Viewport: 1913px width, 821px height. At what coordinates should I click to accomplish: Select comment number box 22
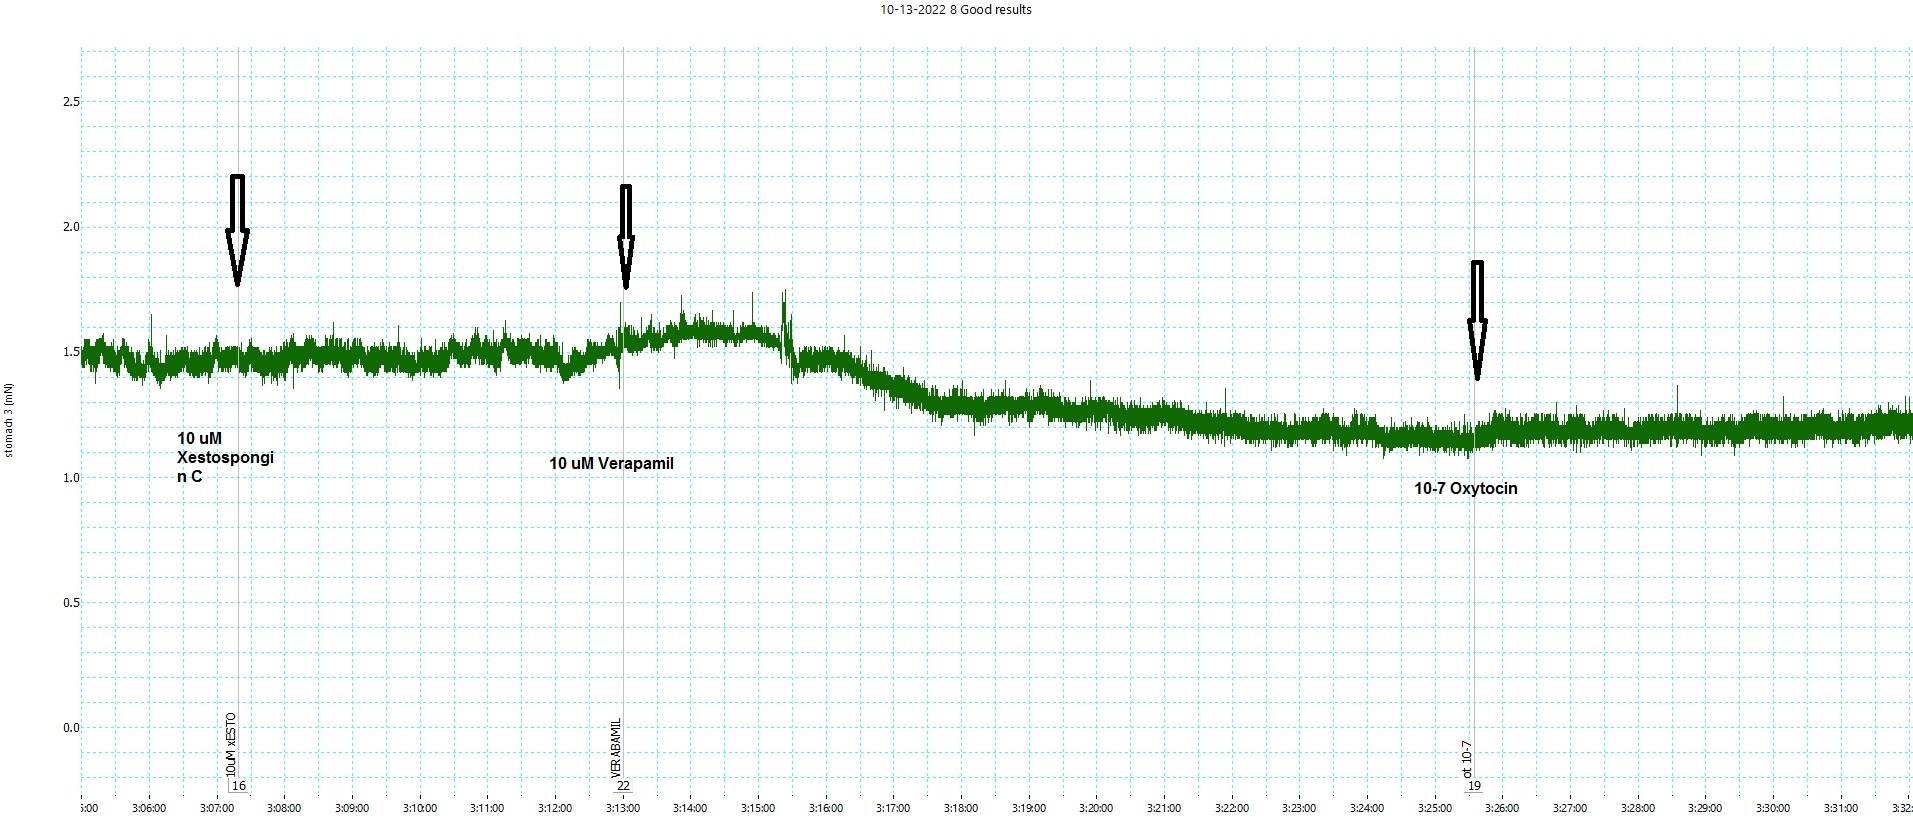coord(624,786)
